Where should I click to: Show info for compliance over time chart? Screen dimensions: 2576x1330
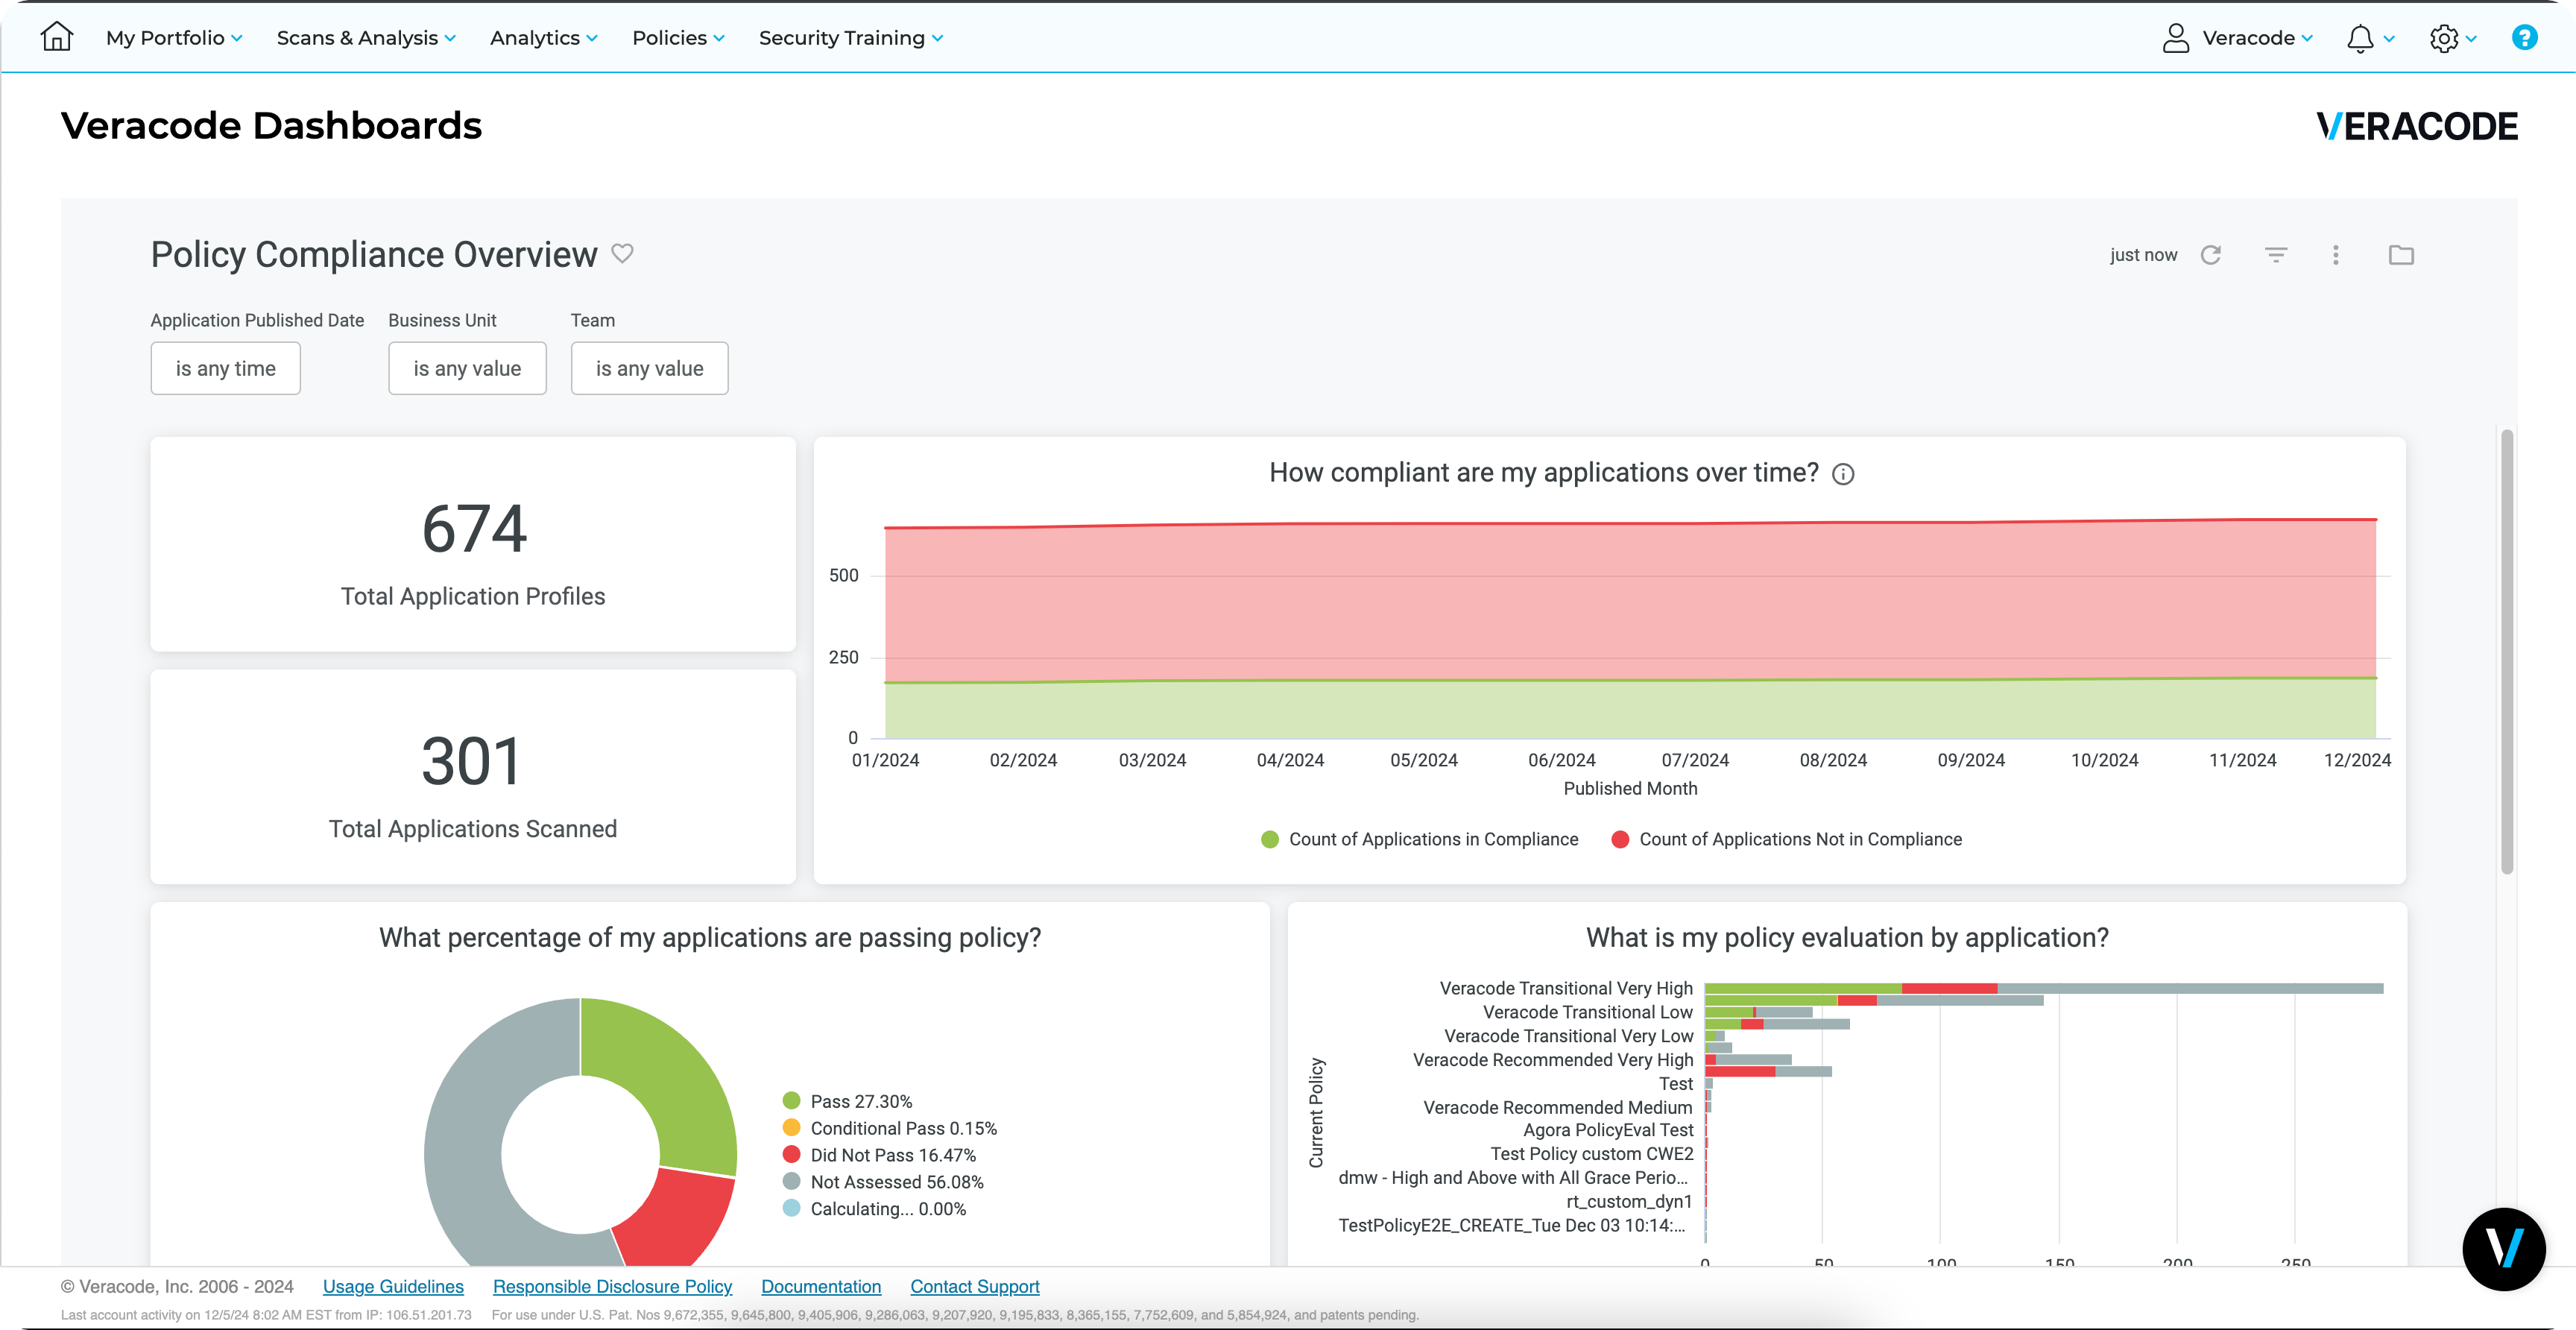[x=1843, y=474]
